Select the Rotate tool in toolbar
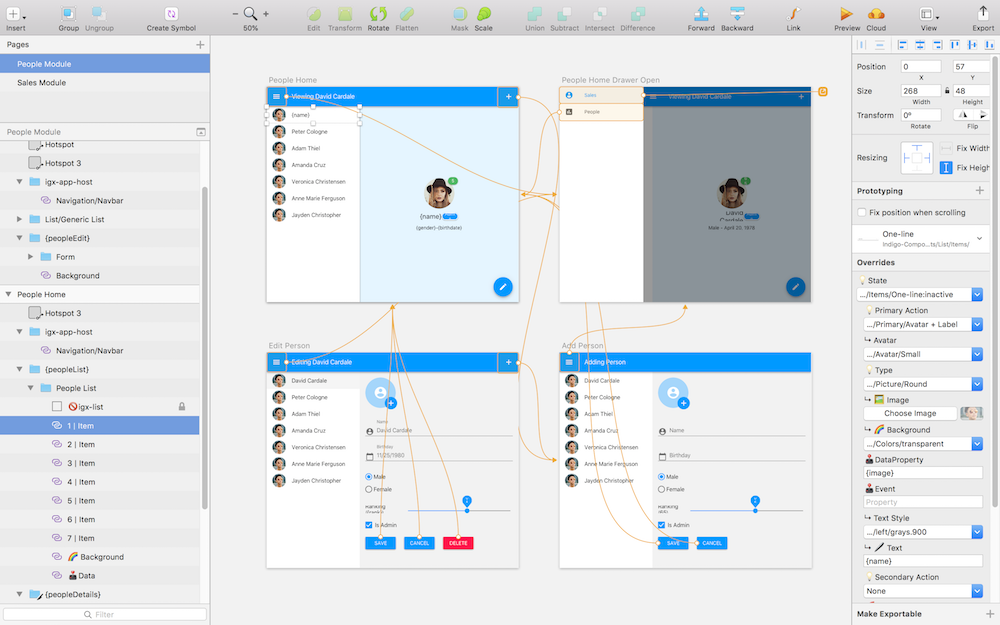Image resolution: width=1000 pixels, height=625 pixels. (x=378, y=14)
